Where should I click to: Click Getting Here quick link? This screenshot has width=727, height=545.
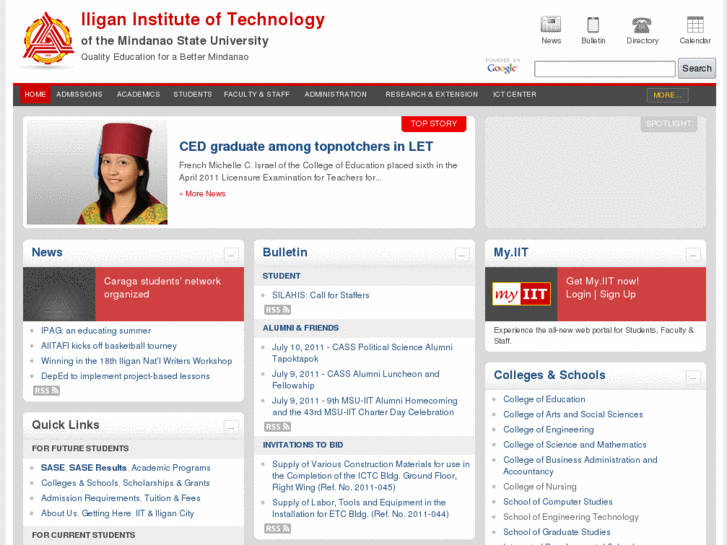click(x=106, y=513)
